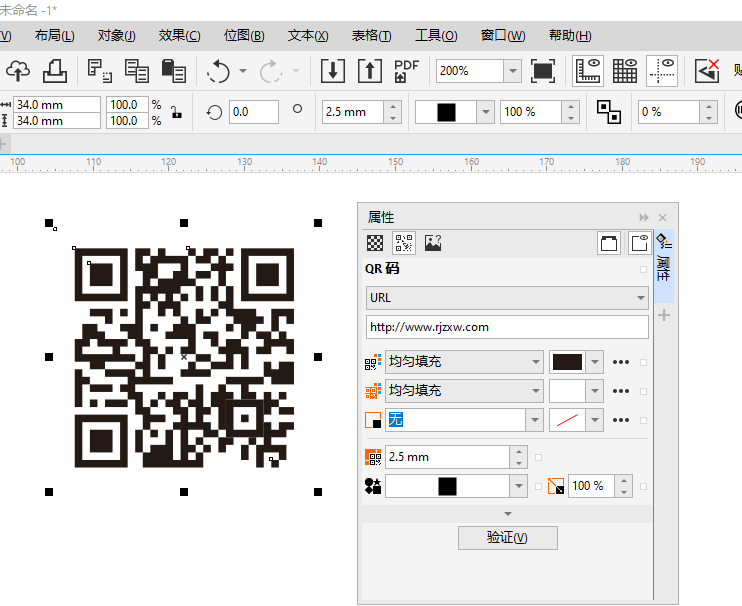Open the URL type dropdown
This screenshot has height=606, width=742.
tap(640, 298)
